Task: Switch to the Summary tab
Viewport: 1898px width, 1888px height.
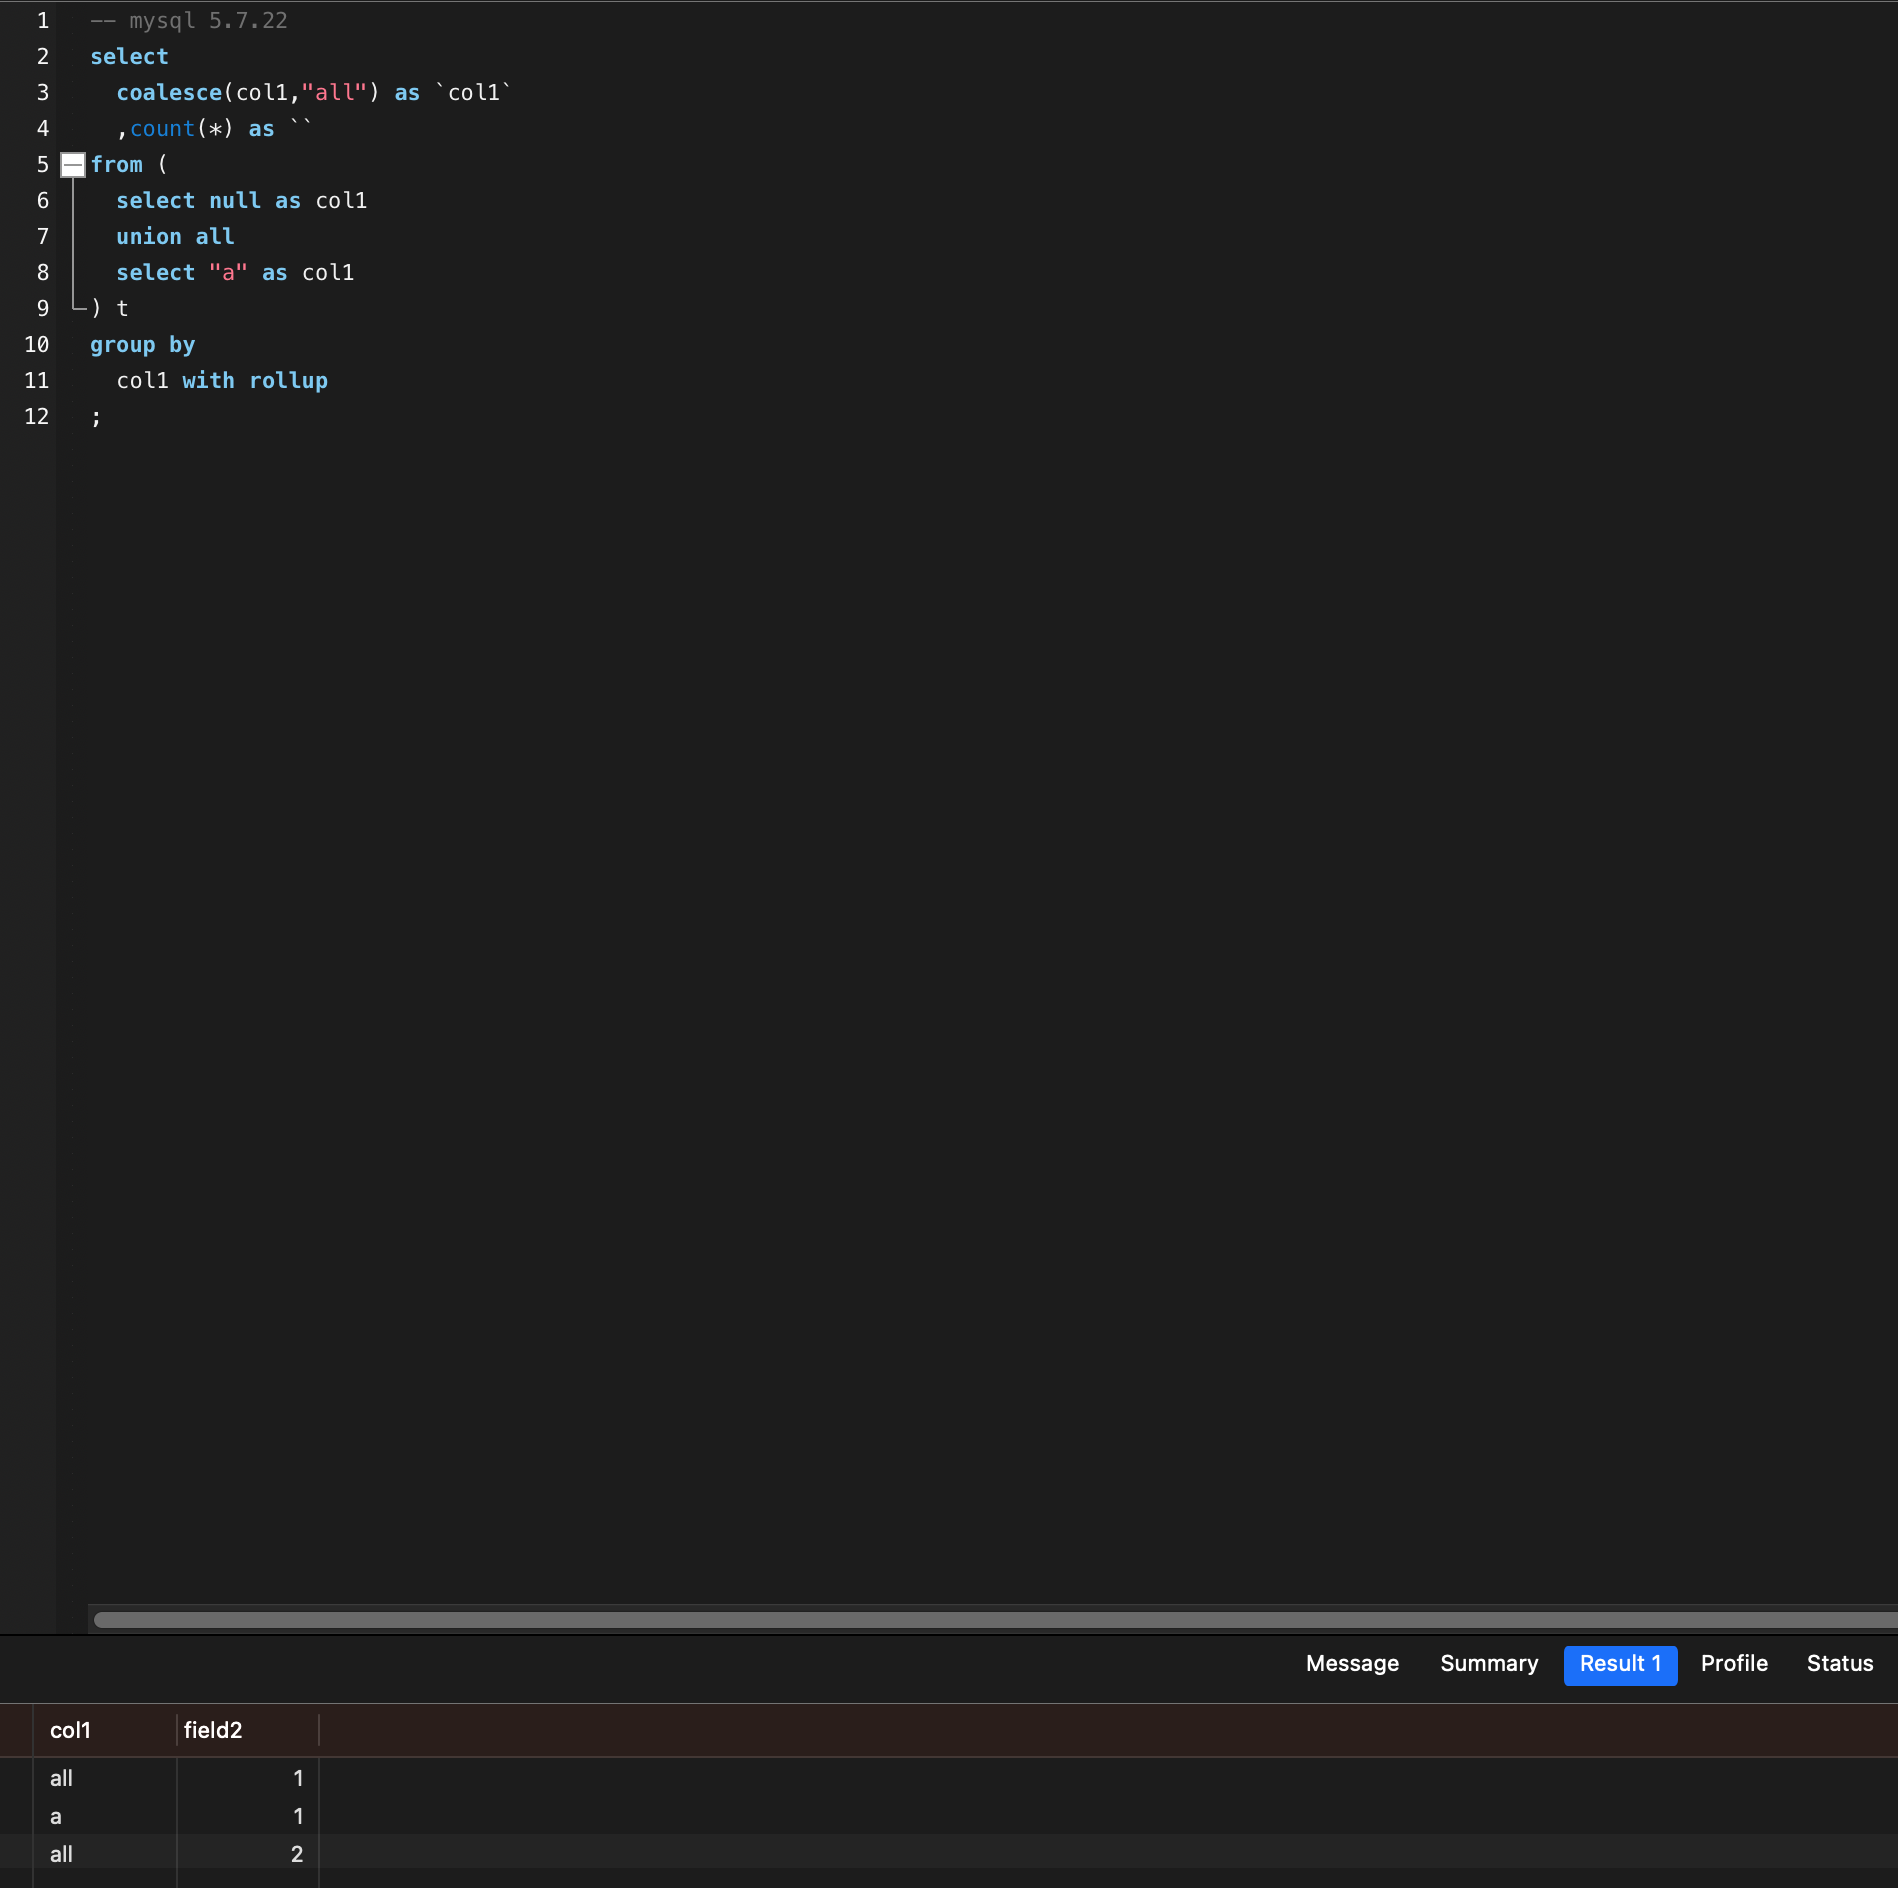Action: [x=1489, y=1664]
